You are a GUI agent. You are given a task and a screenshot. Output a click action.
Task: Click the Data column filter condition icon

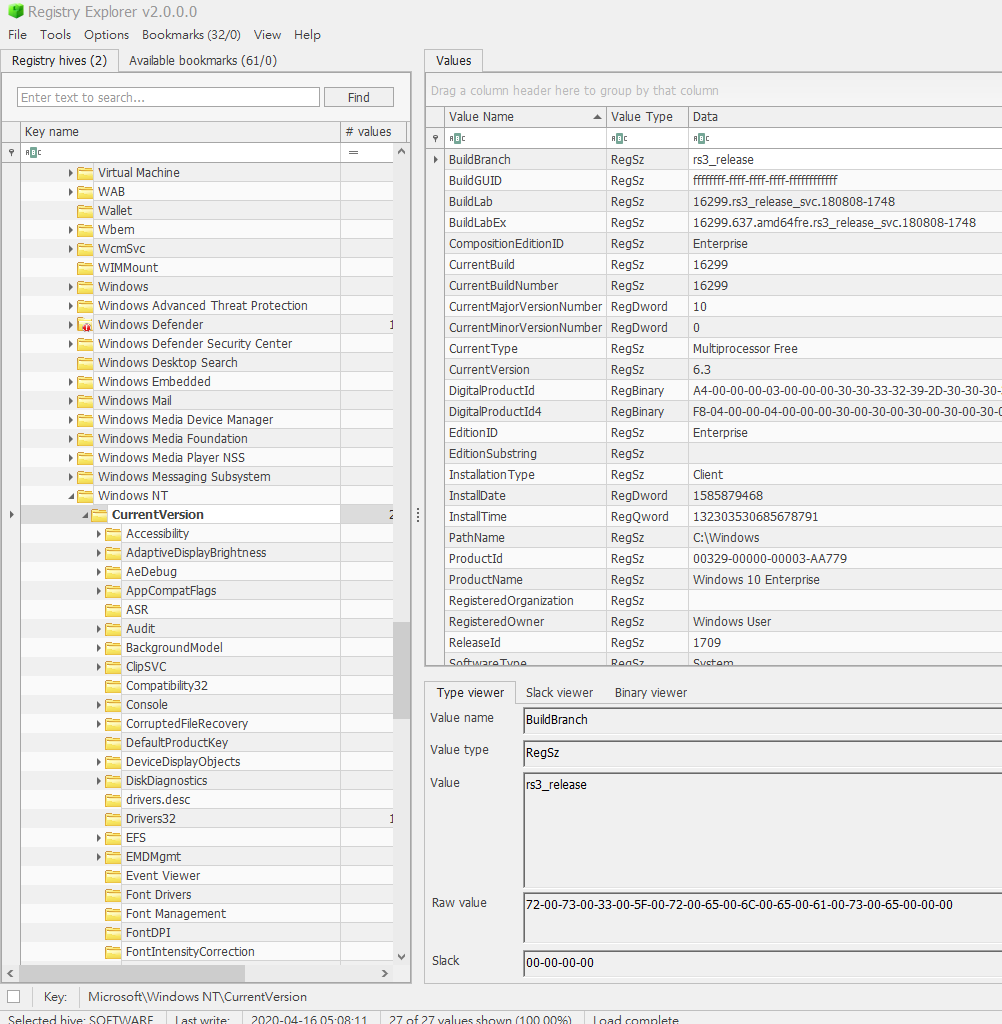[x=702, y=138]
